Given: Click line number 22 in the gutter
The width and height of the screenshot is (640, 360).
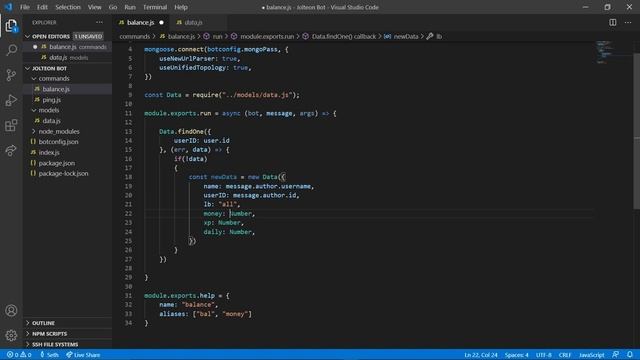Looking at the screenshot, I should point(128,213).
